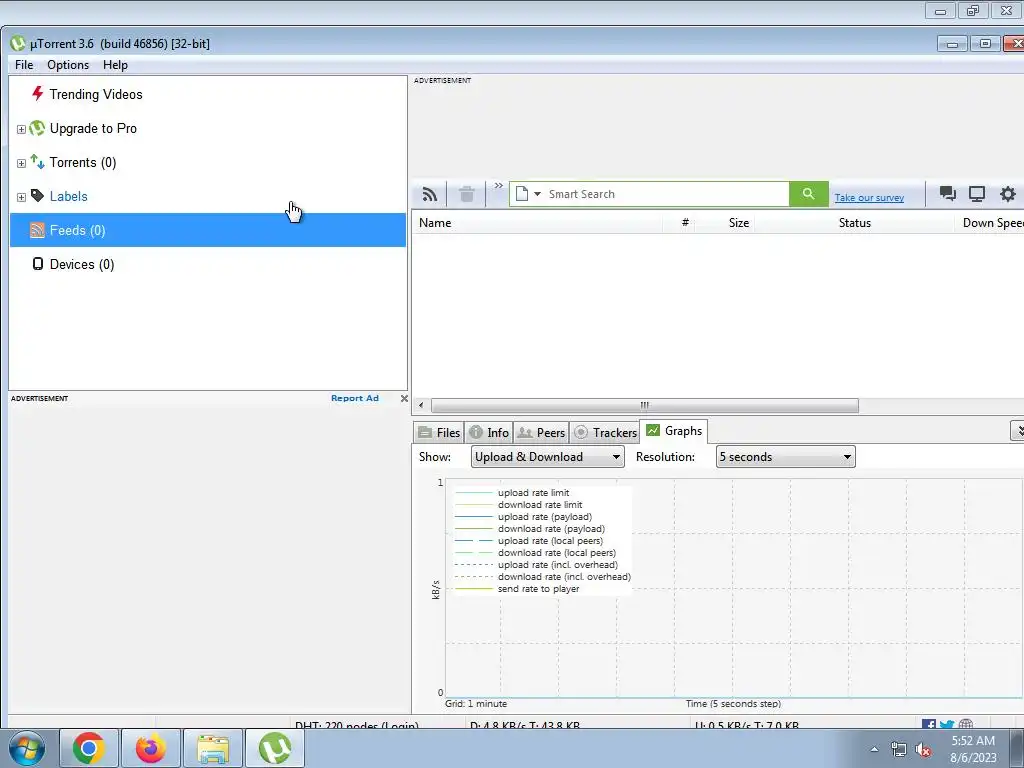Show hidden system tray icons
This screenshot has width=1024, height=768.
(874, 750)
